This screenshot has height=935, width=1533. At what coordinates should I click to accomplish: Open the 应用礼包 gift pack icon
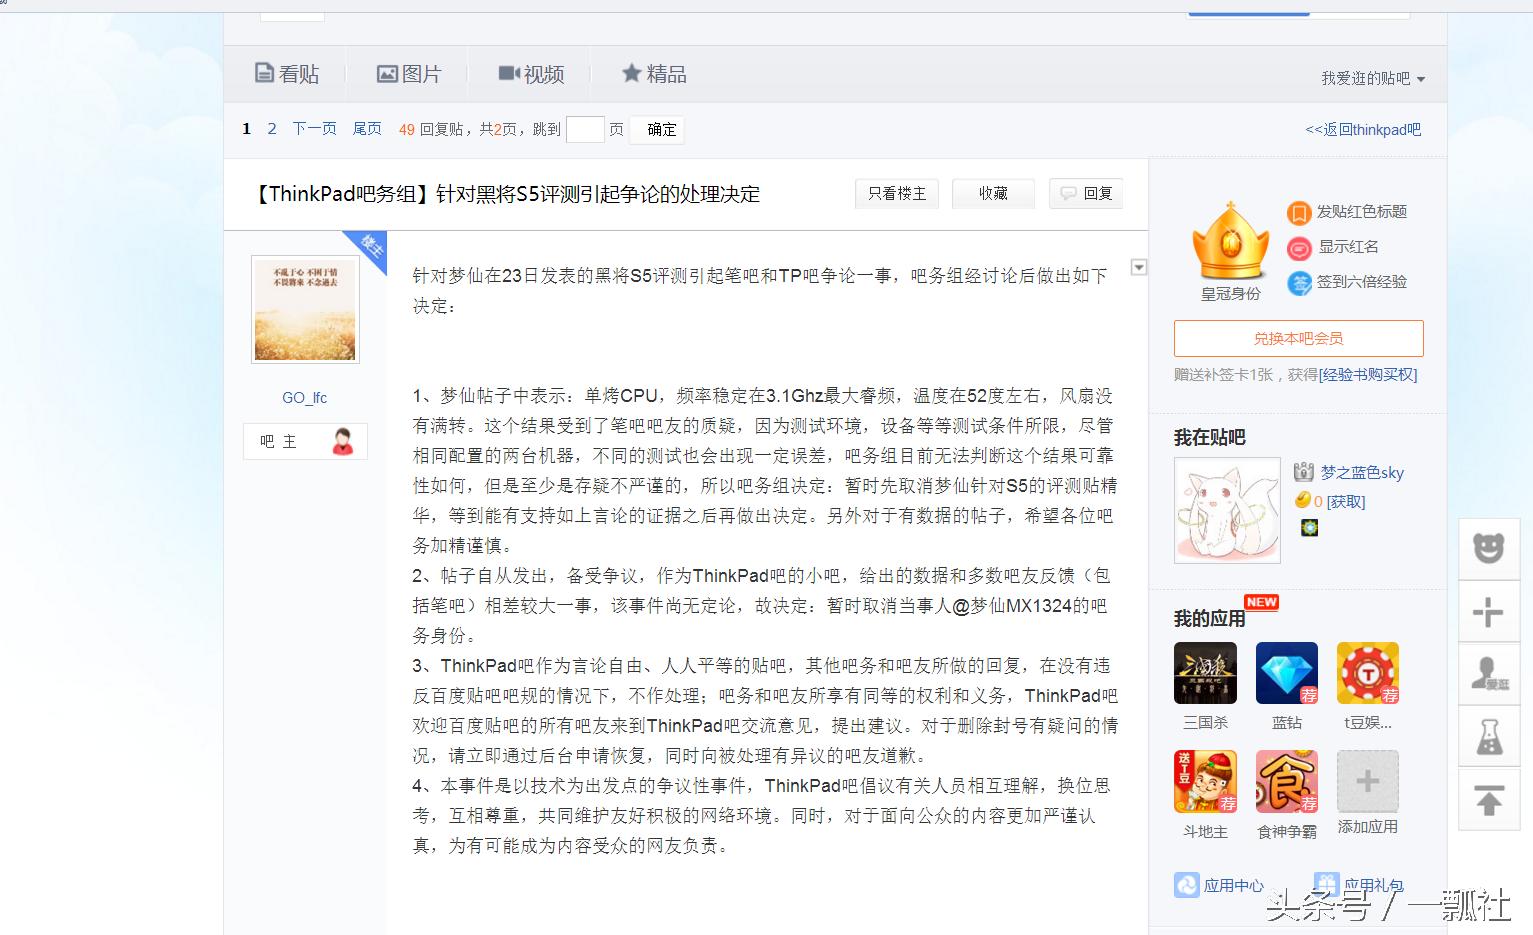(1327, 884)
